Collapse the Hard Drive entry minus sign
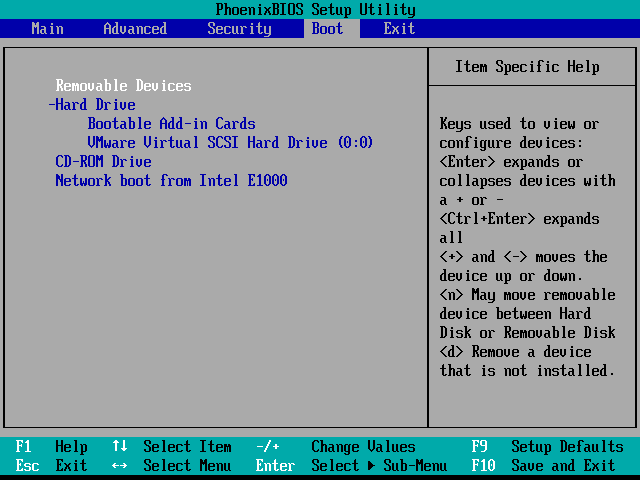Viewport: 640px width, 480px height. tap(51, 105)
